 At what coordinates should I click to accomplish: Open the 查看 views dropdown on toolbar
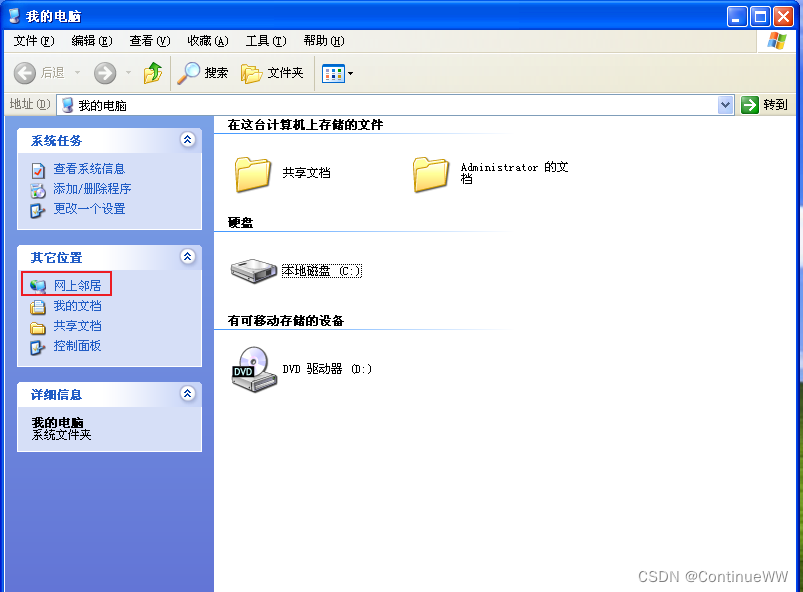tap(335, 73)
